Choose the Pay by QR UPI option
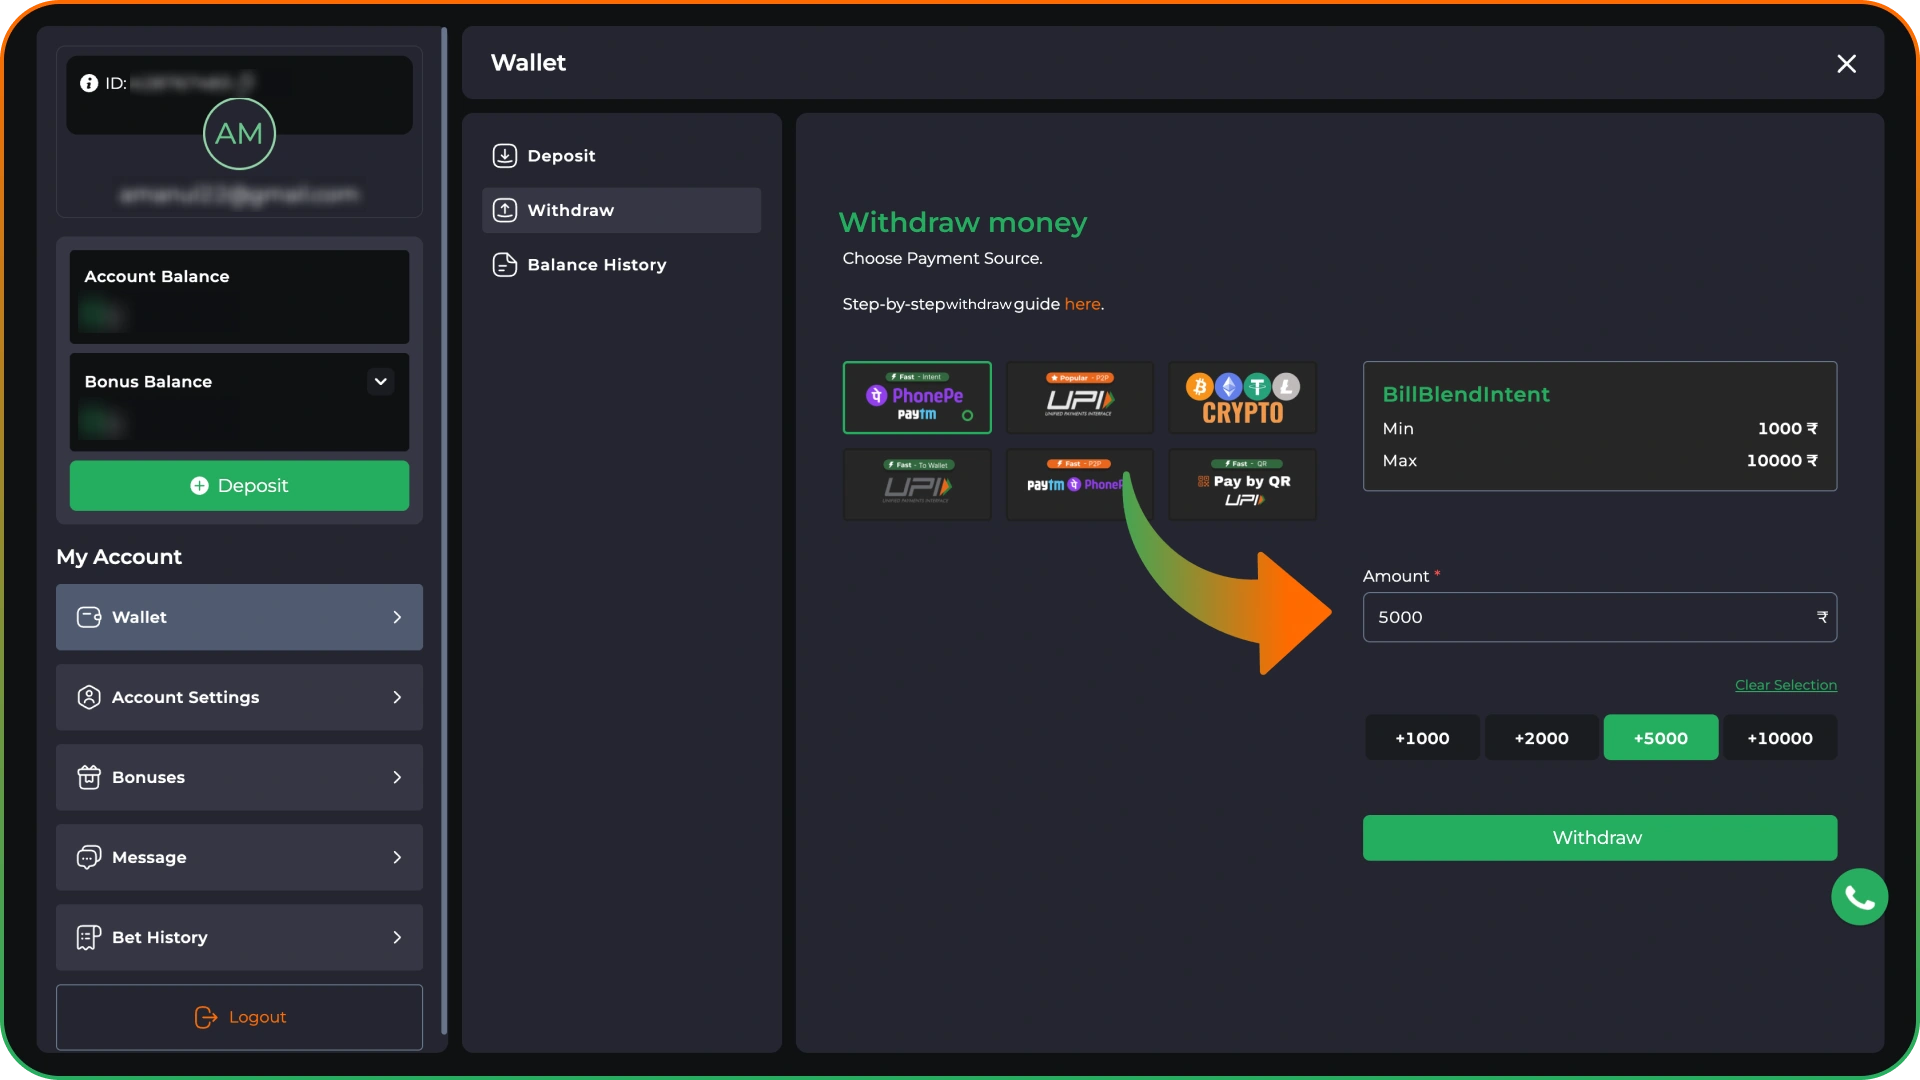The image size is (1920, 1080). click(x=1243, y=485)
